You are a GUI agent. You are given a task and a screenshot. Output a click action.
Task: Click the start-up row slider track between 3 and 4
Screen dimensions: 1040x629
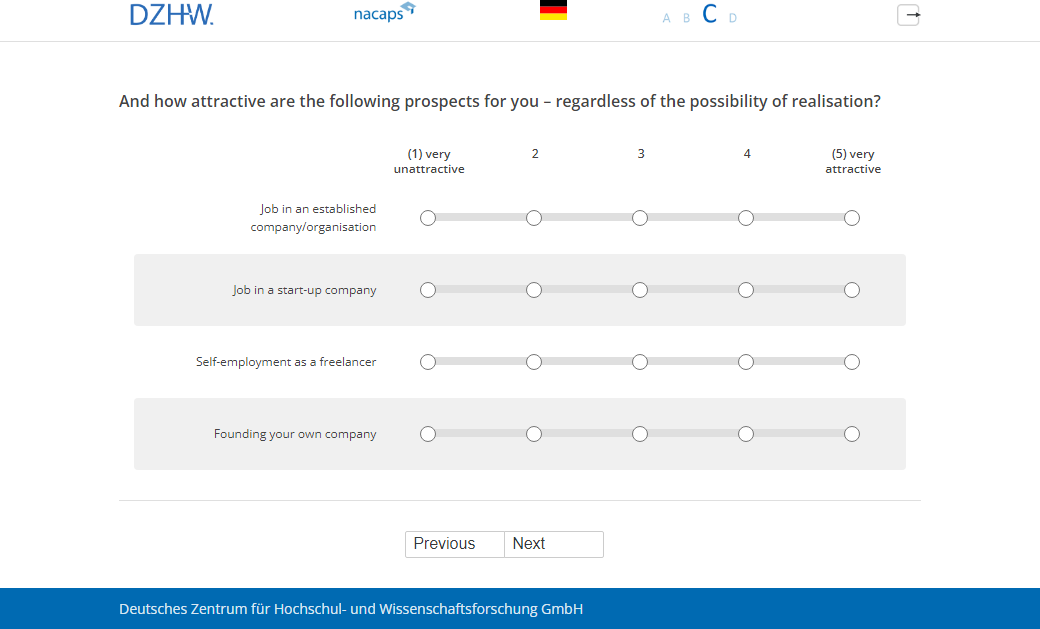pos(693,290)
